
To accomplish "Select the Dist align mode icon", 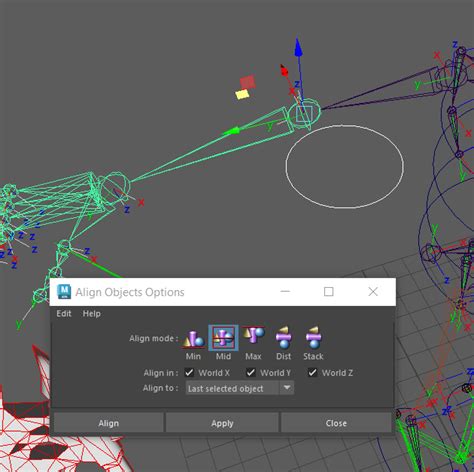I will pos(283,337).
